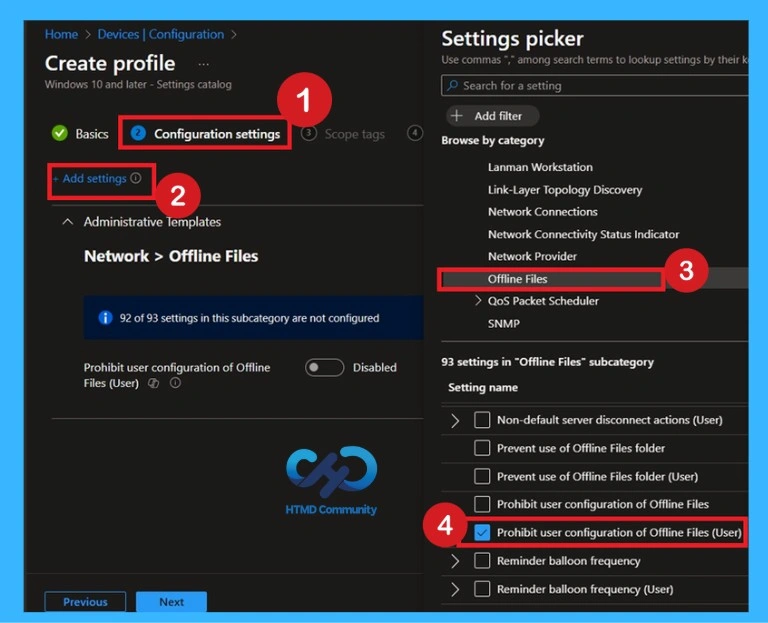Click the info icon beside Add settings

(x=136, y=178)
